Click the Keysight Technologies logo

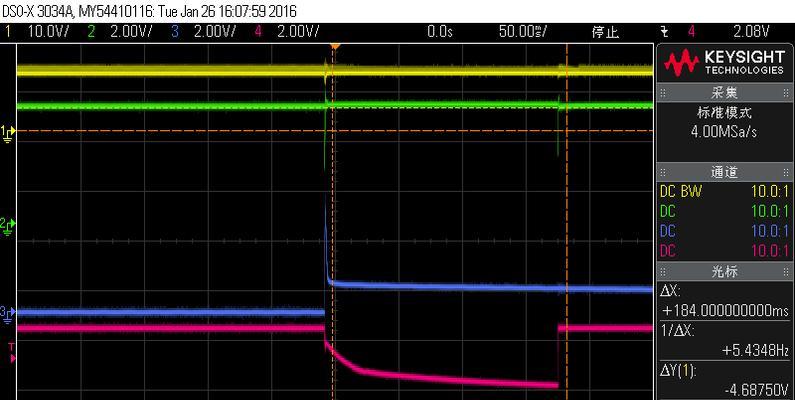coord(725,62)
